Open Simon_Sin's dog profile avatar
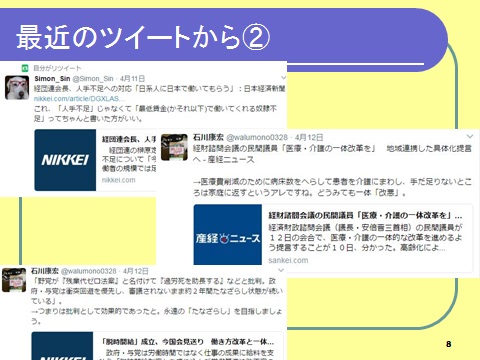Screen dimensions: 480x360 click(17, 88)
